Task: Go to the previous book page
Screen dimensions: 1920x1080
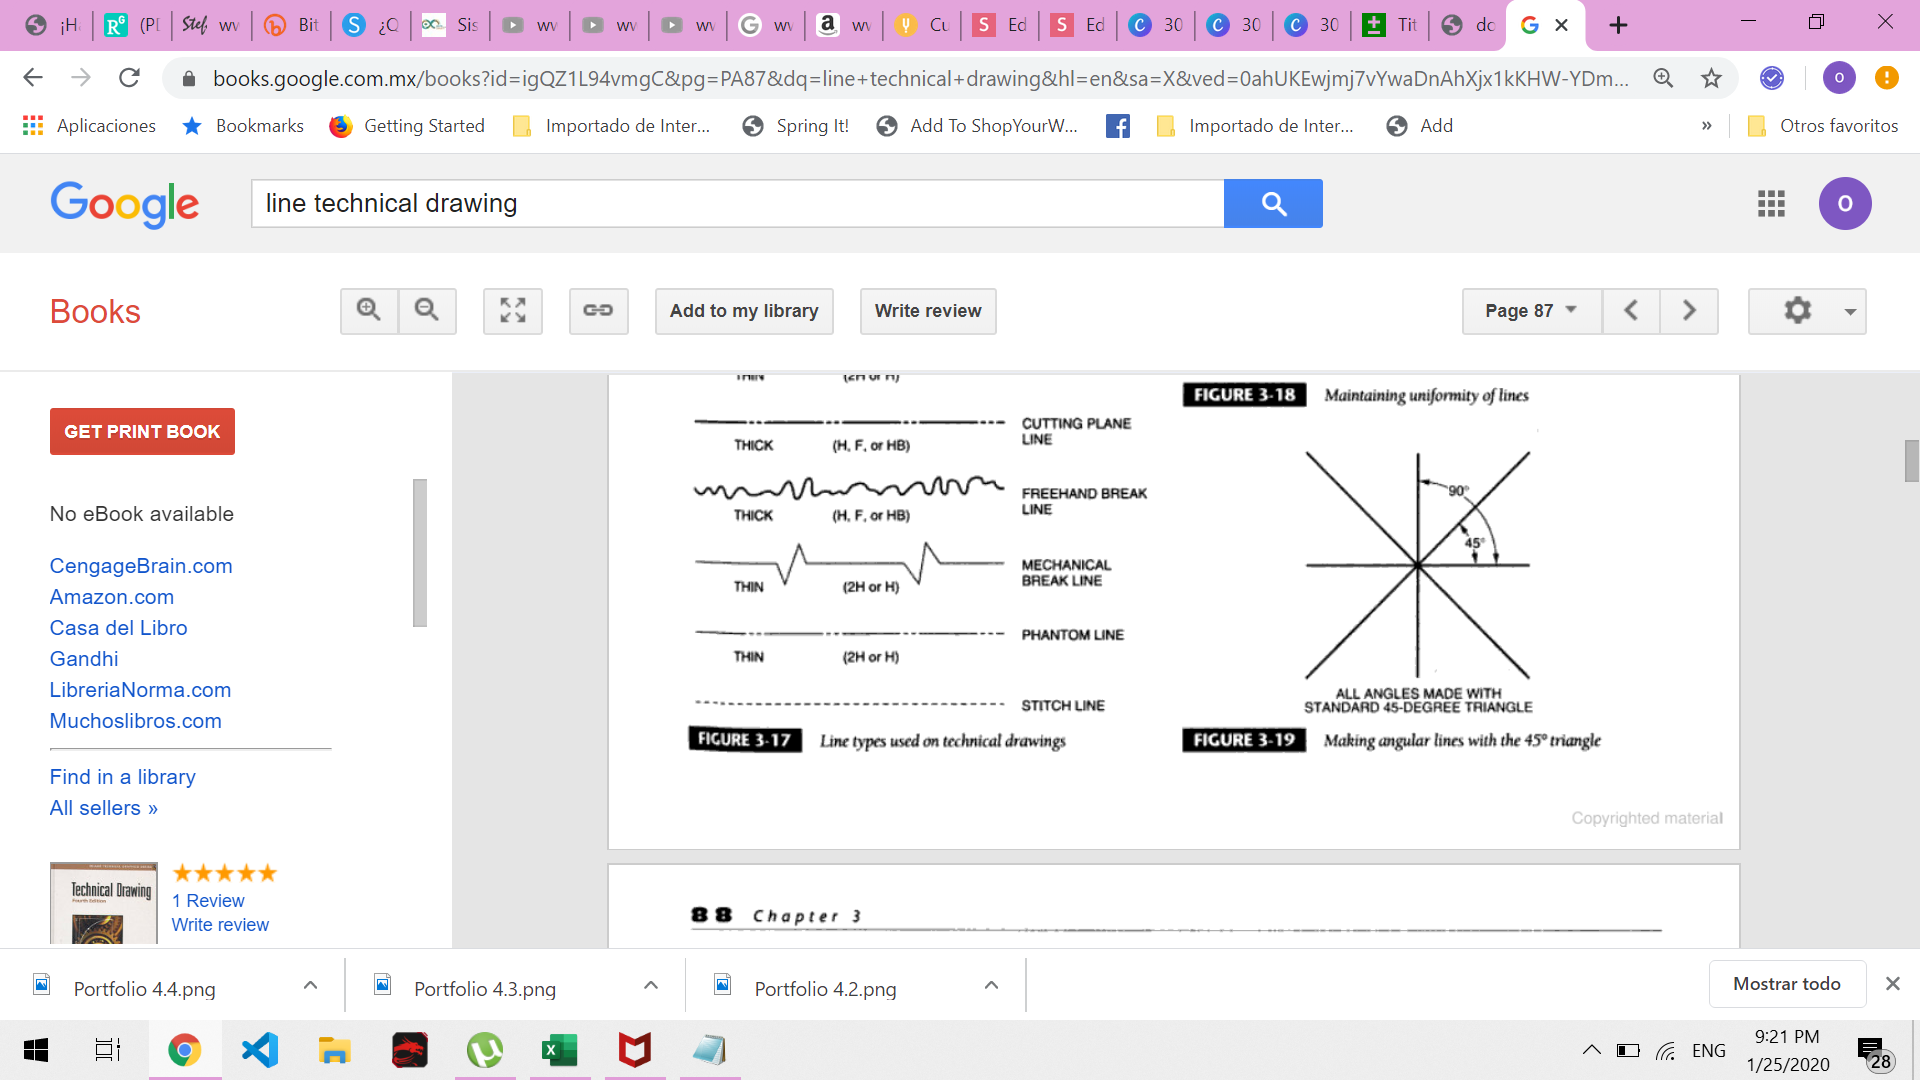Action: 1631,311
